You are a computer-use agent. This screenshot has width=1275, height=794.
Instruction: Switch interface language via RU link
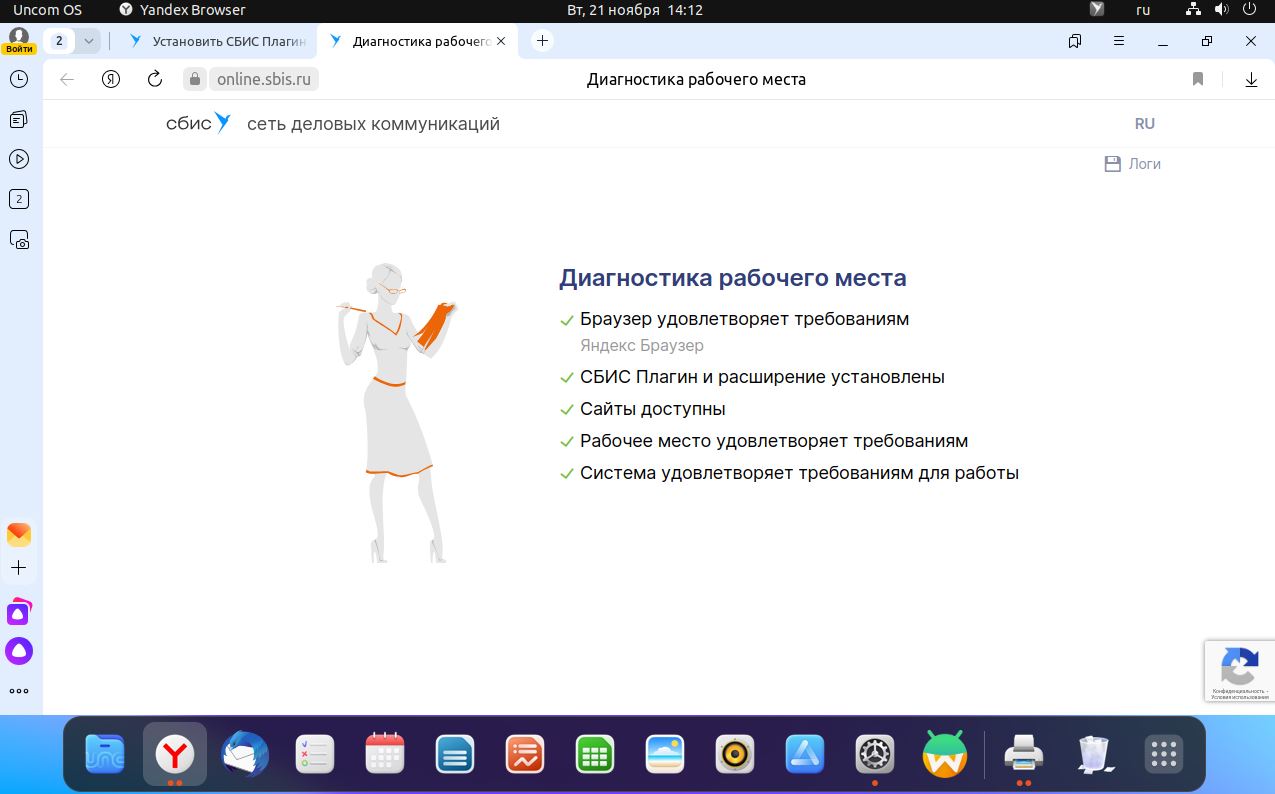click(x=1144, y=123)
